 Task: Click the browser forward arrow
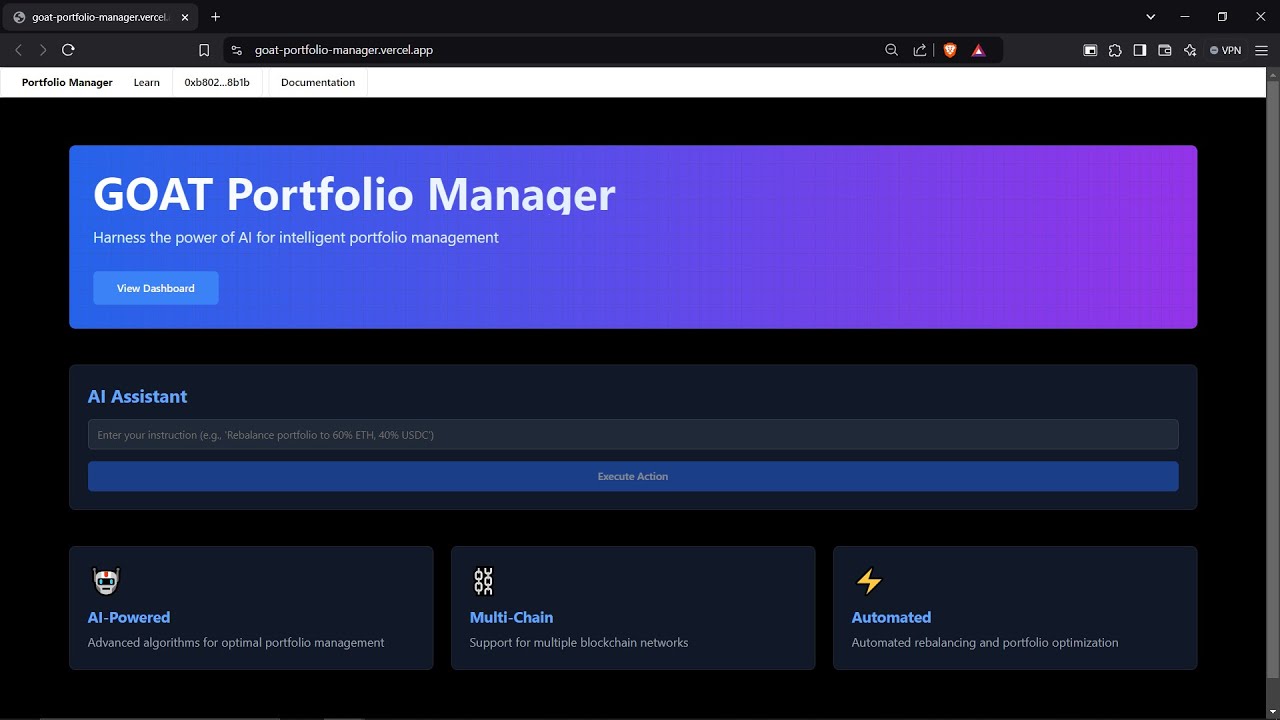43,50
